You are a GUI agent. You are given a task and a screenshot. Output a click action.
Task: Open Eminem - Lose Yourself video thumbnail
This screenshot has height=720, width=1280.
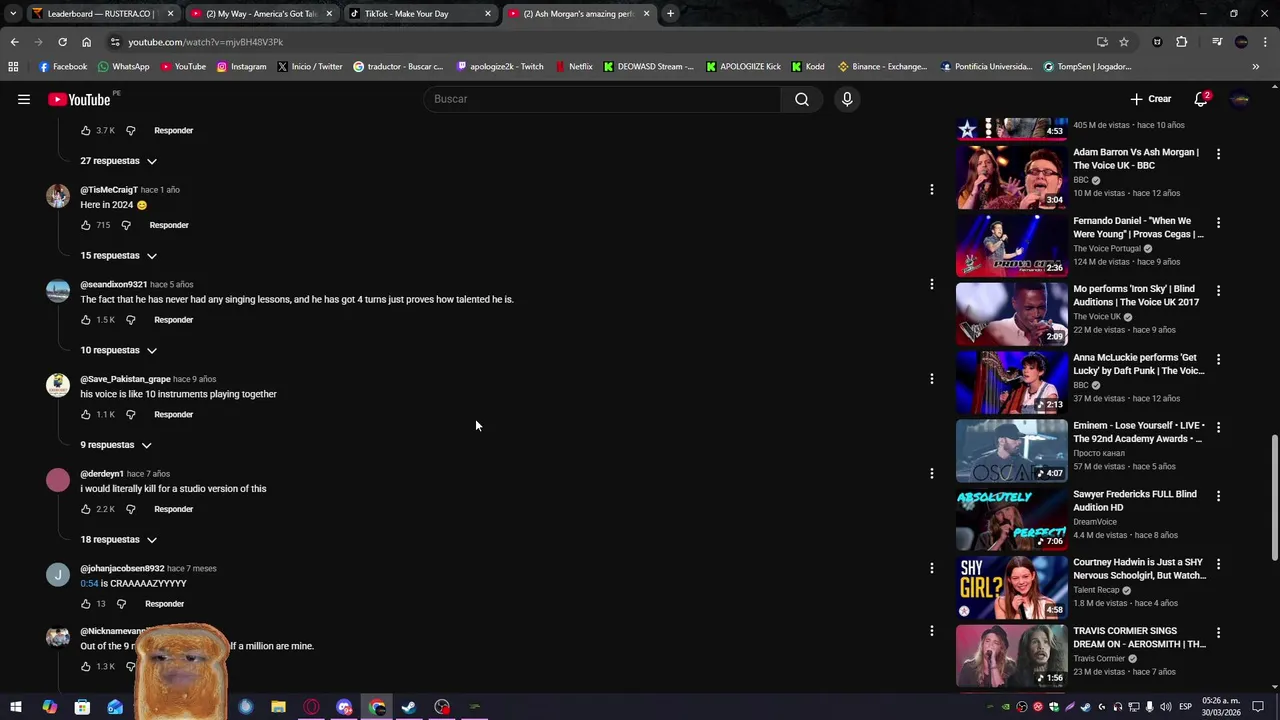coord(1011,450)
